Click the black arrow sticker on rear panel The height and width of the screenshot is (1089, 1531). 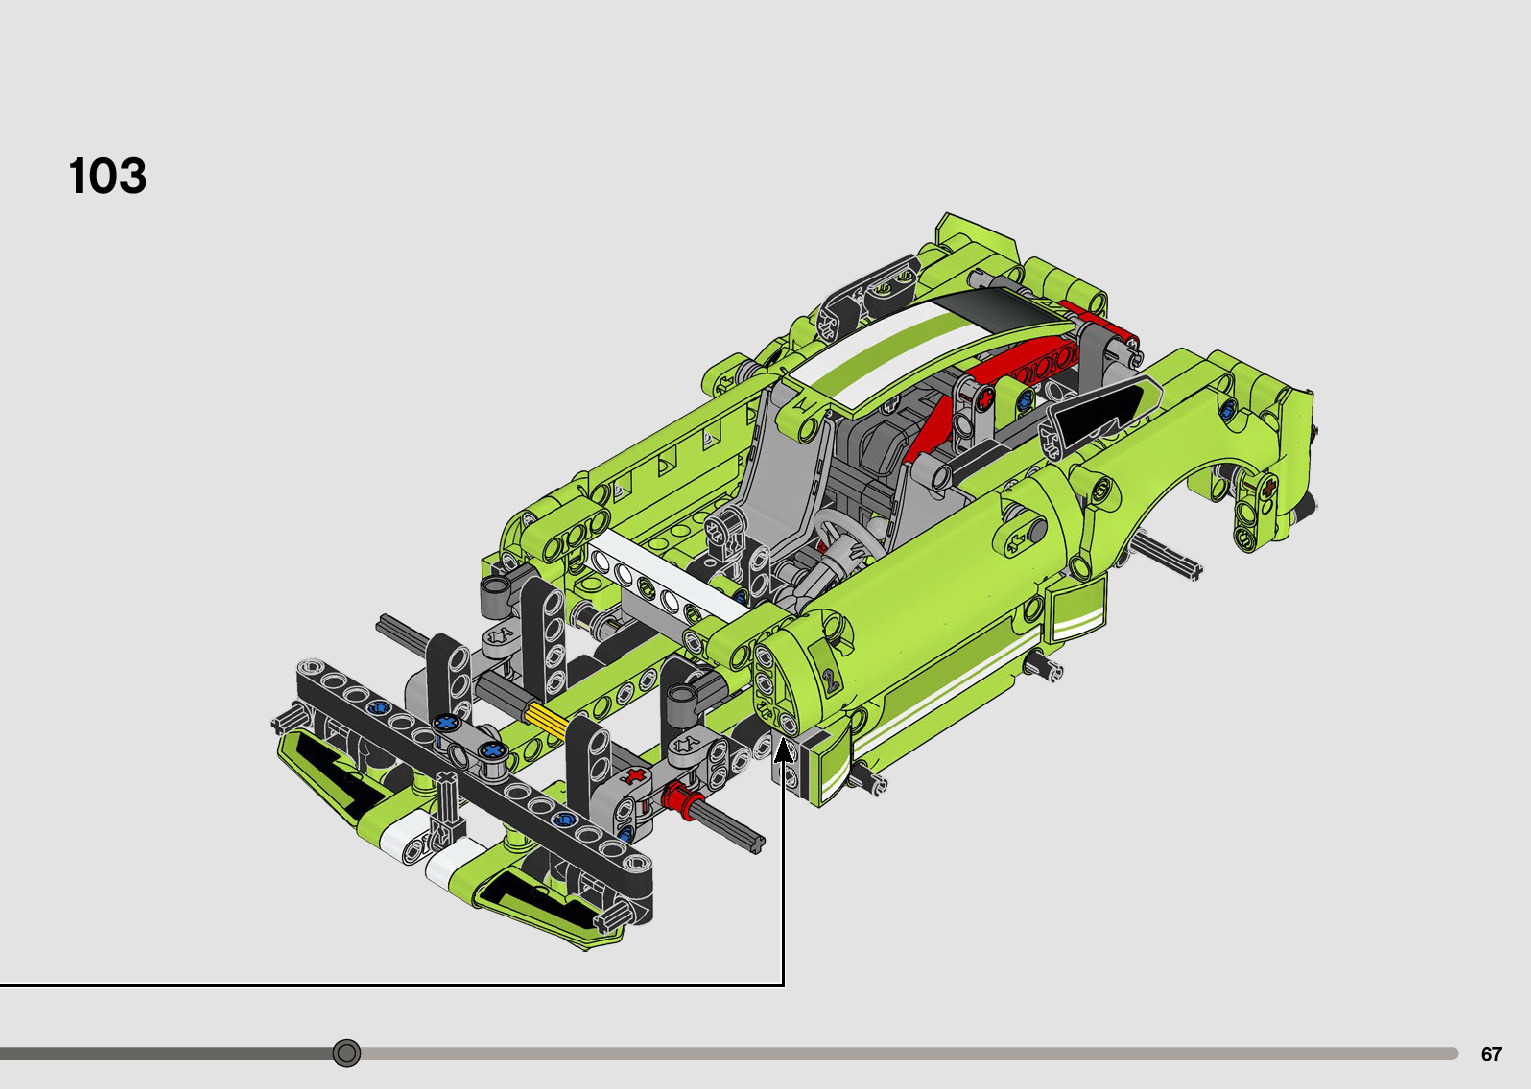(1100, 412)
